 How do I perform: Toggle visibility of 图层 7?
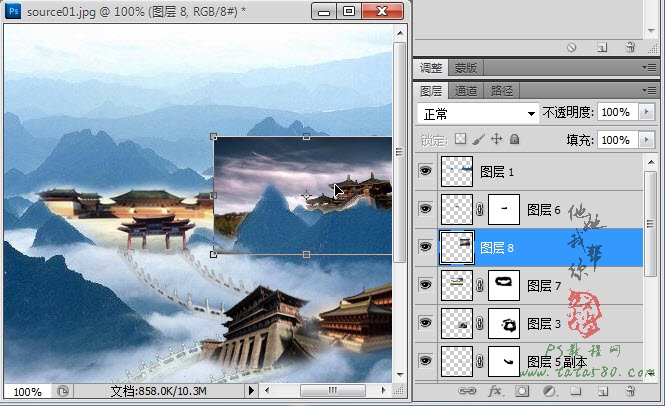425,285
